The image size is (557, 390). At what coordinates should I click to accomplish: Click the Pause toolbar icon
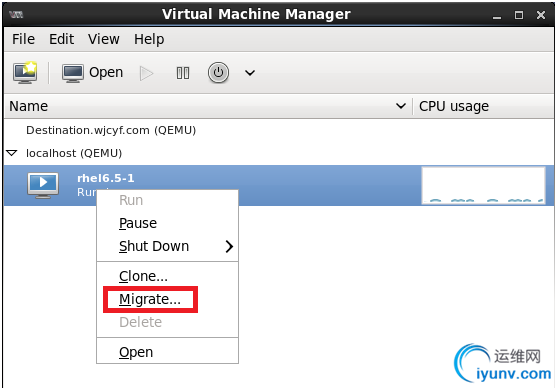click(183, 73)
